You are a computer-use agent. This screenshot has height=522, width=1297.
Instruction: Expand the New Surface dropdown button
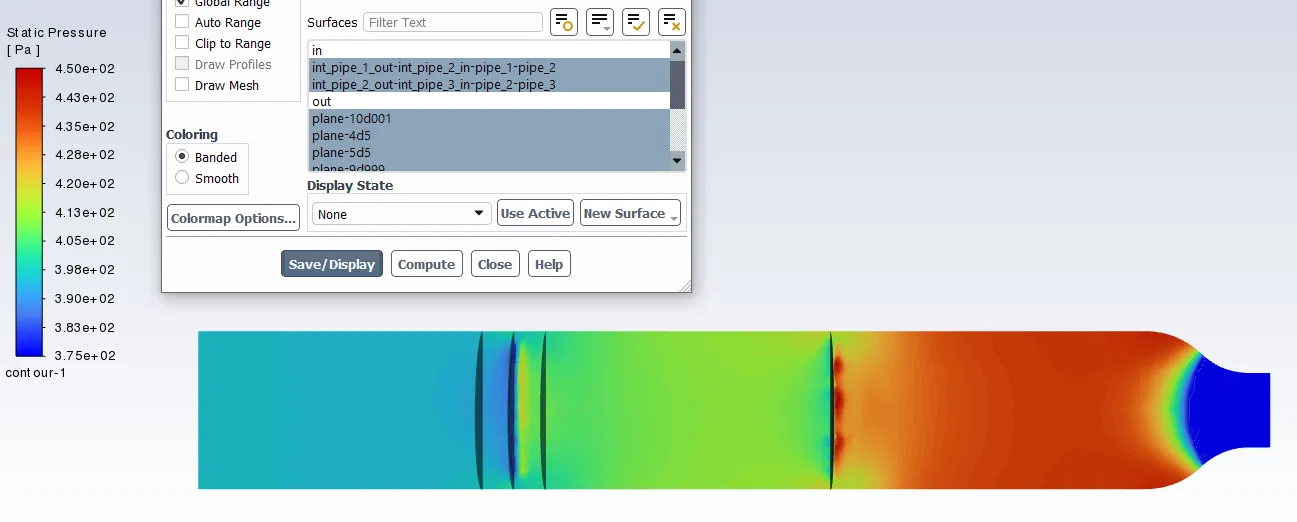pos(630,214)
